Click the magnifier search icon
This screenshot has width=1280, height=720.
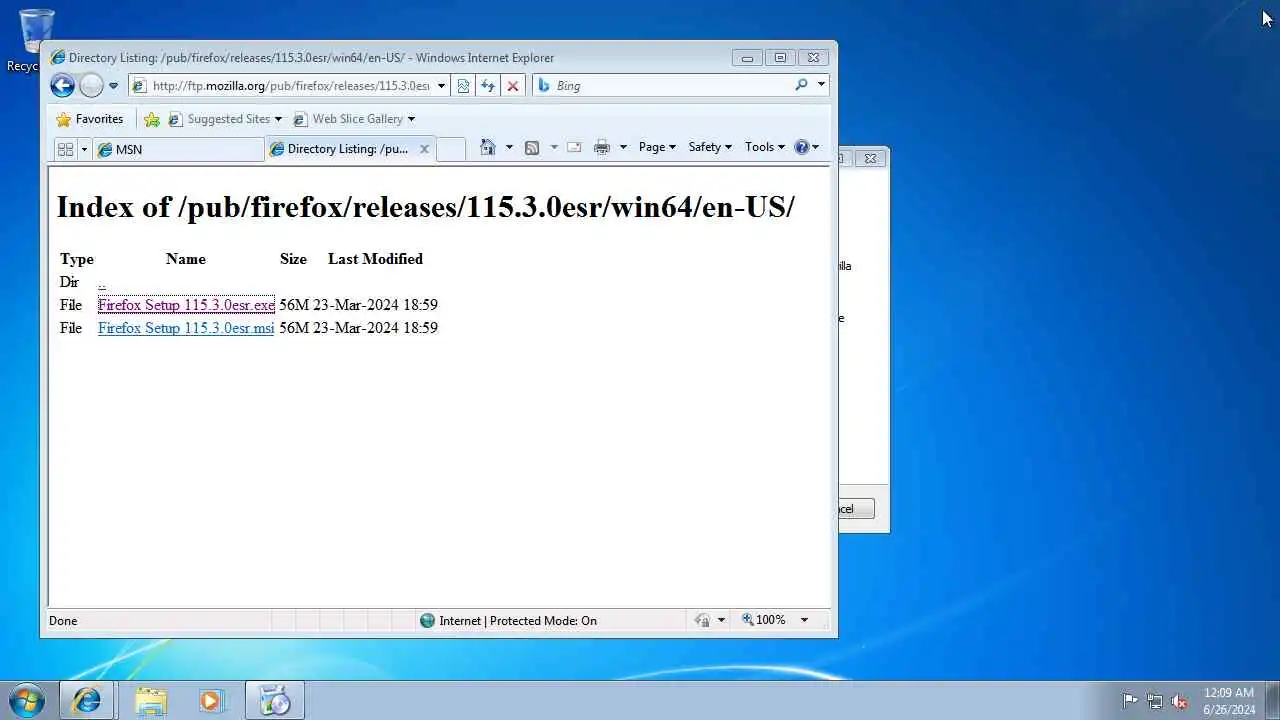tap(801, 85)
